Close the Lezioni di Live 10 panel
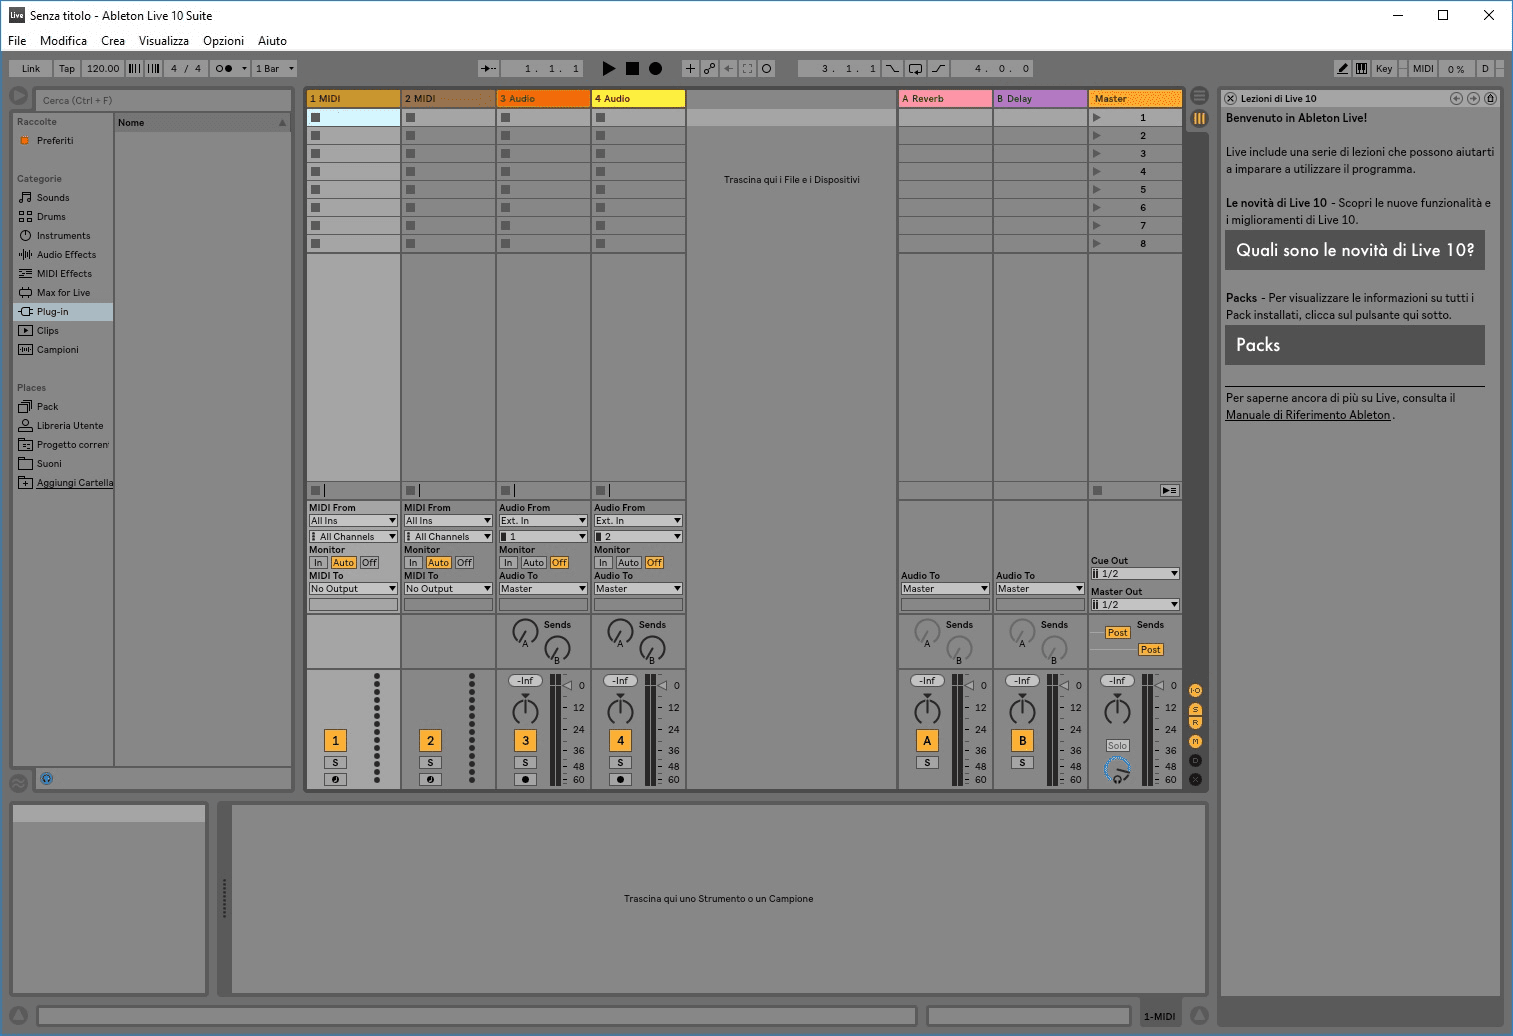This screenshot has height=1036, width=1513. click(x=1231, y=98)
